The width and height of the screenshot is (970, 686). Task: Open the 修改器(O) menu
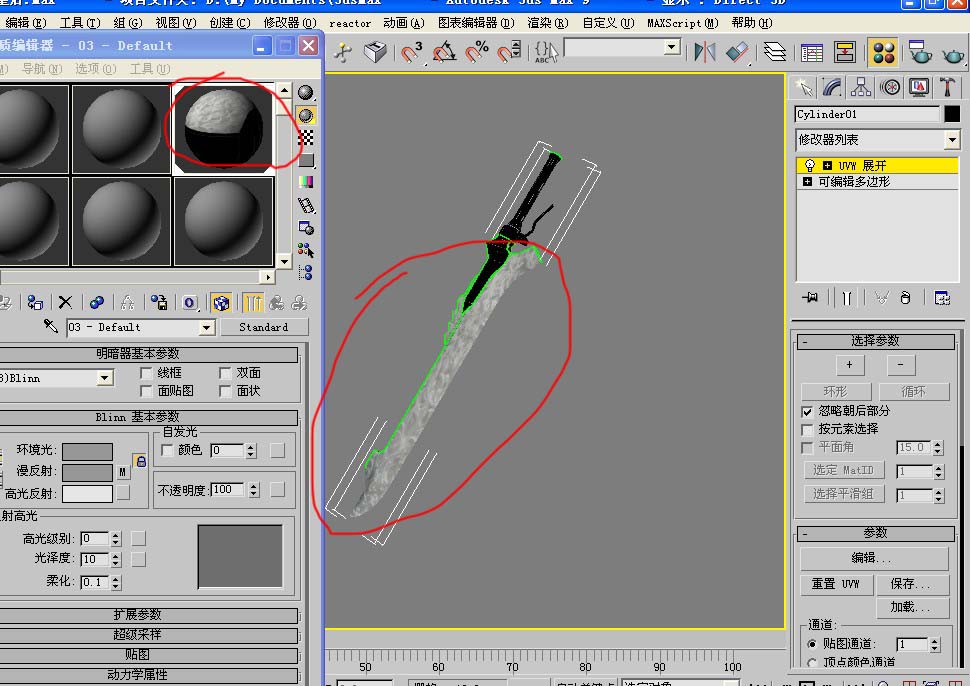(290, 23)
